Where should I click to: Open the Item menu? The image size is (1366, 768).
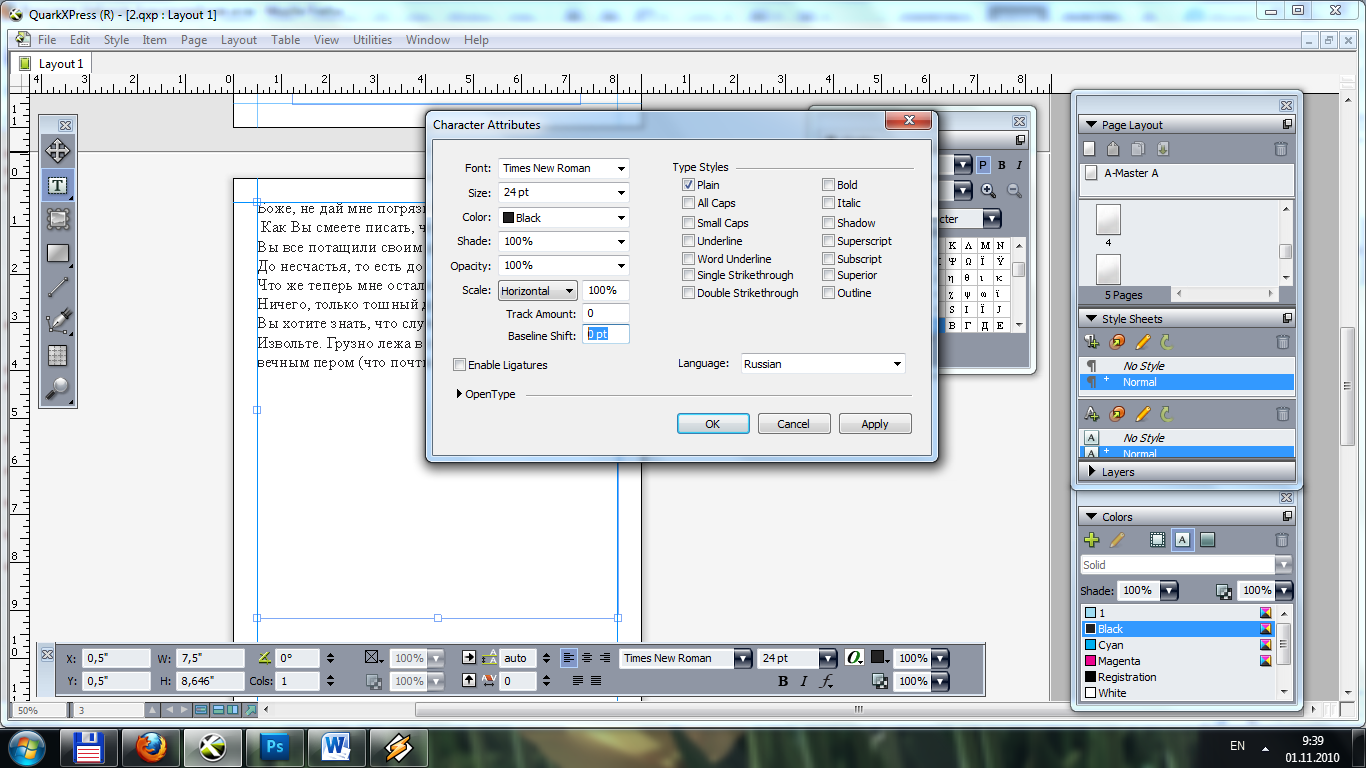point(154,40)
